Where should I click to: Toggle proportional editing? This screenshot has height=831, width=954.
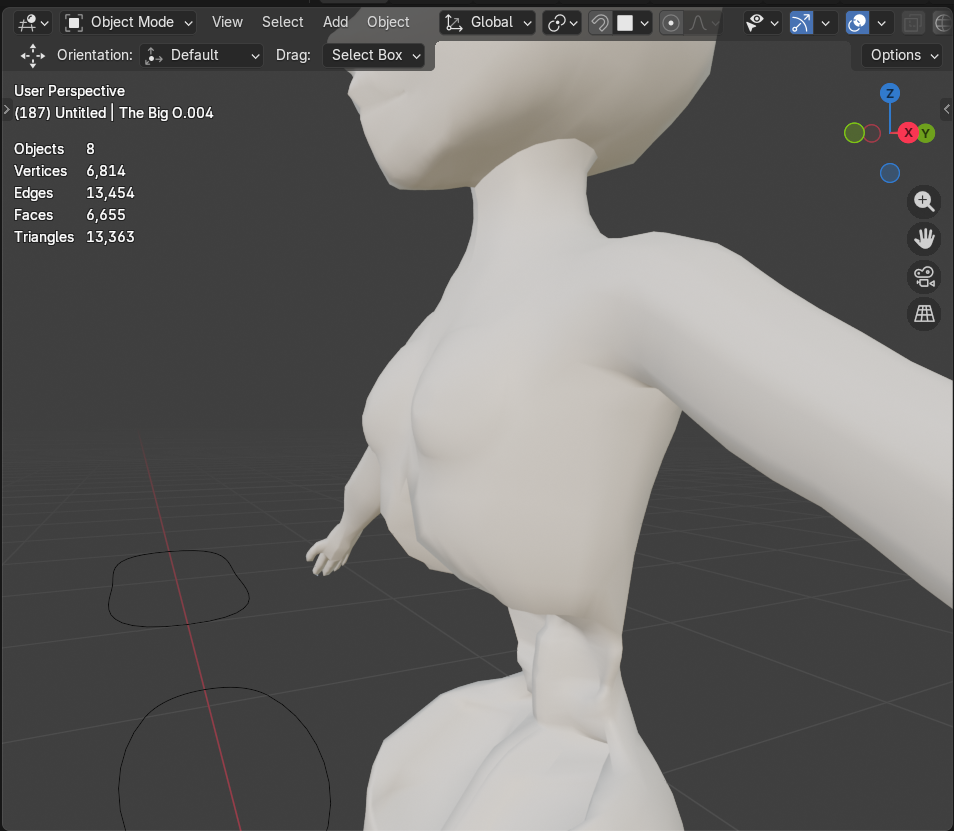coord(671,23)
